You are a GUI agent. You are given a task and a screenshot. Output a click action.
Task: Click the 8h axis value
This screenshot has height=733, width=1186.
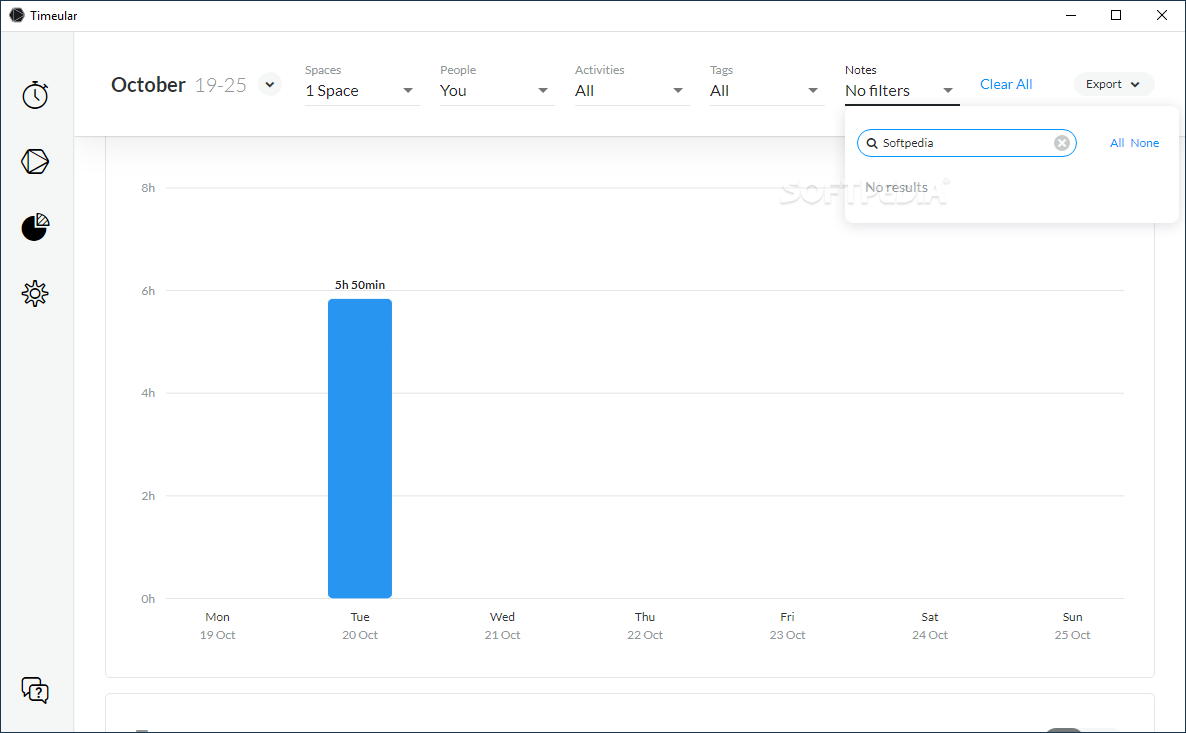pyautogui.click(x=148, y=188)
